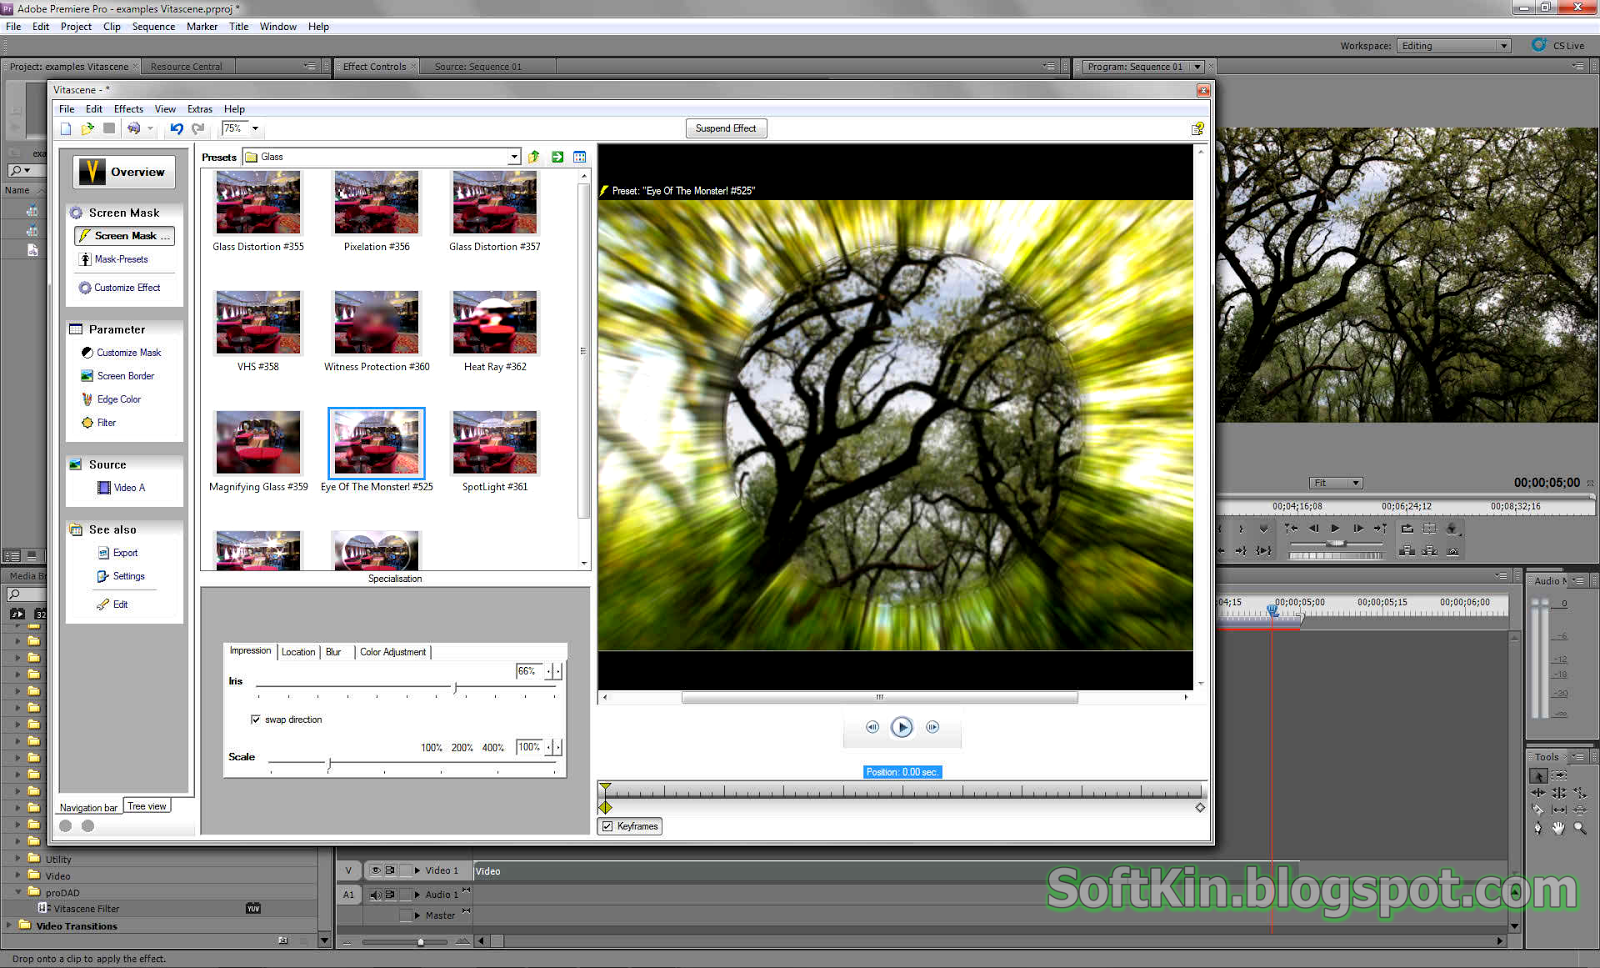
Task: Click Loop button in Program monitor
Action: (1407, 528)
